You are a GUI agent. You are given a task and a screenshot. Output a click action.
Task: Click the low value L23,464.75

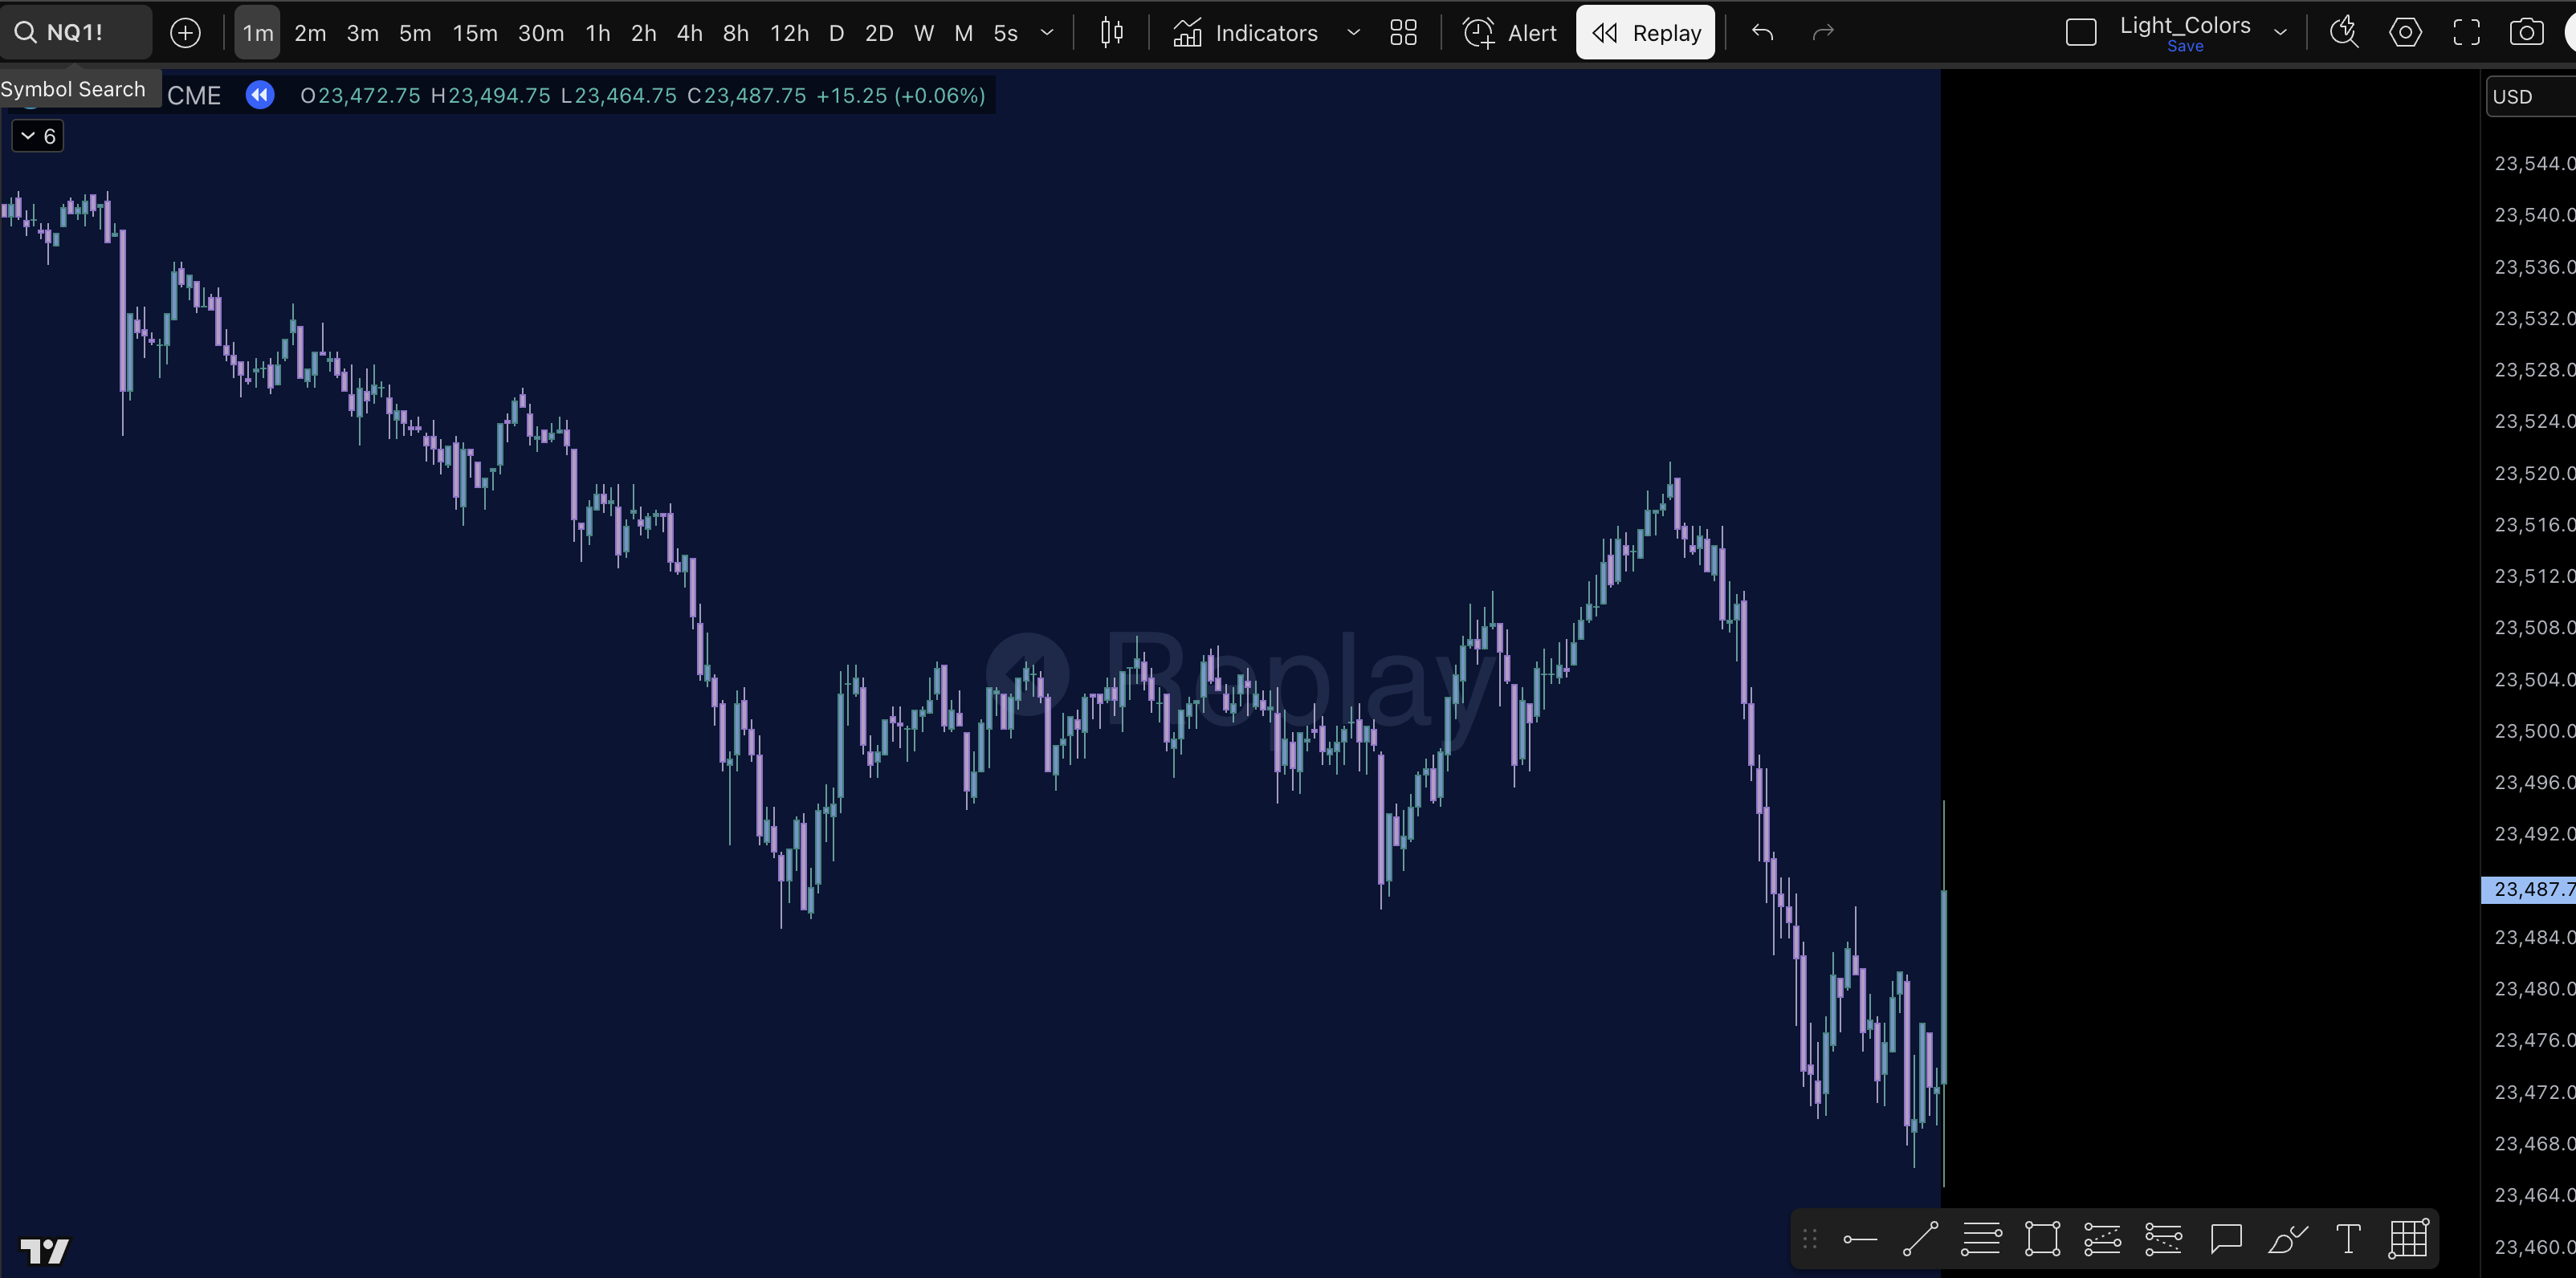pyautogui.click(x=618, y=96)
